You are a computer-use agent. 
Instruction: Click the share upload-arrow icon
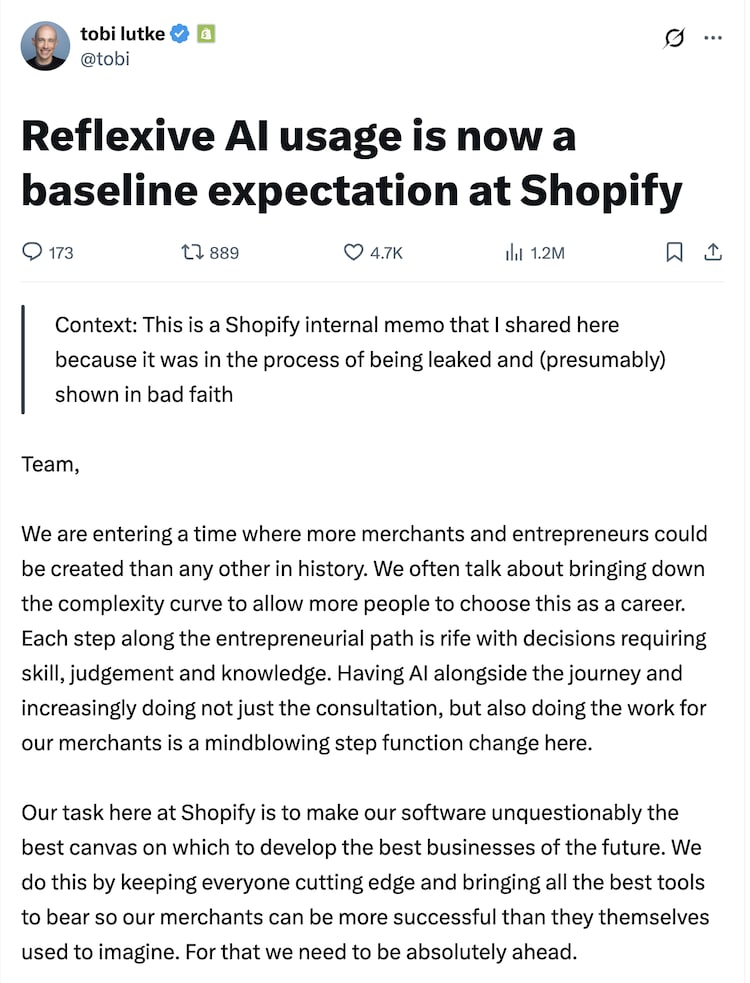click(x=712, y=252)
